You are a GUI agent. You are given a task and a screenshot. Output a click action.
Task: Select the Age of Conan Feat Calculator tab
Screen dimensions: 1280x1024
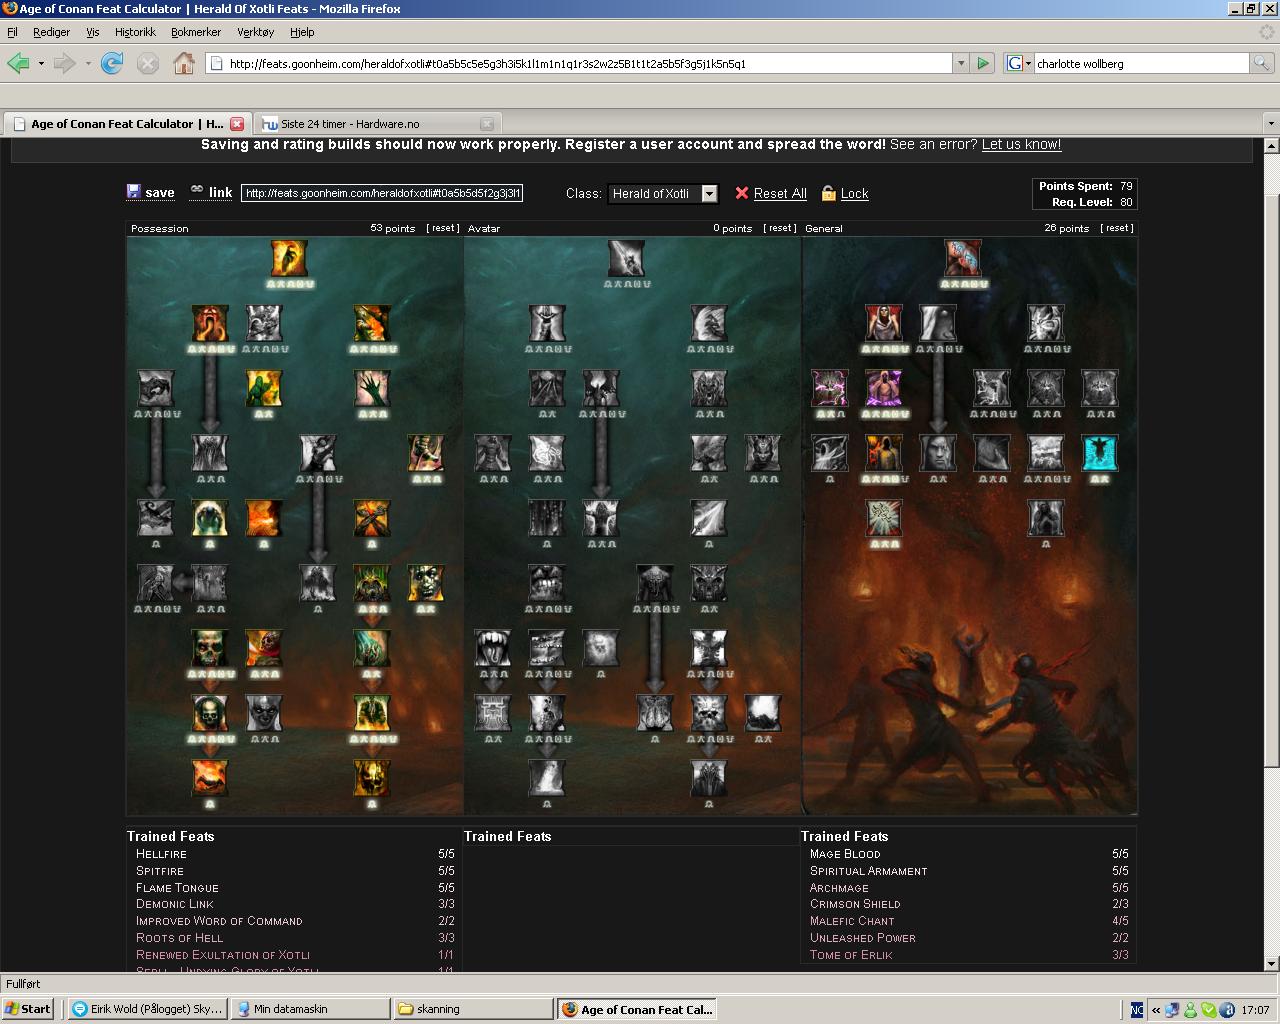click(126, 124)
